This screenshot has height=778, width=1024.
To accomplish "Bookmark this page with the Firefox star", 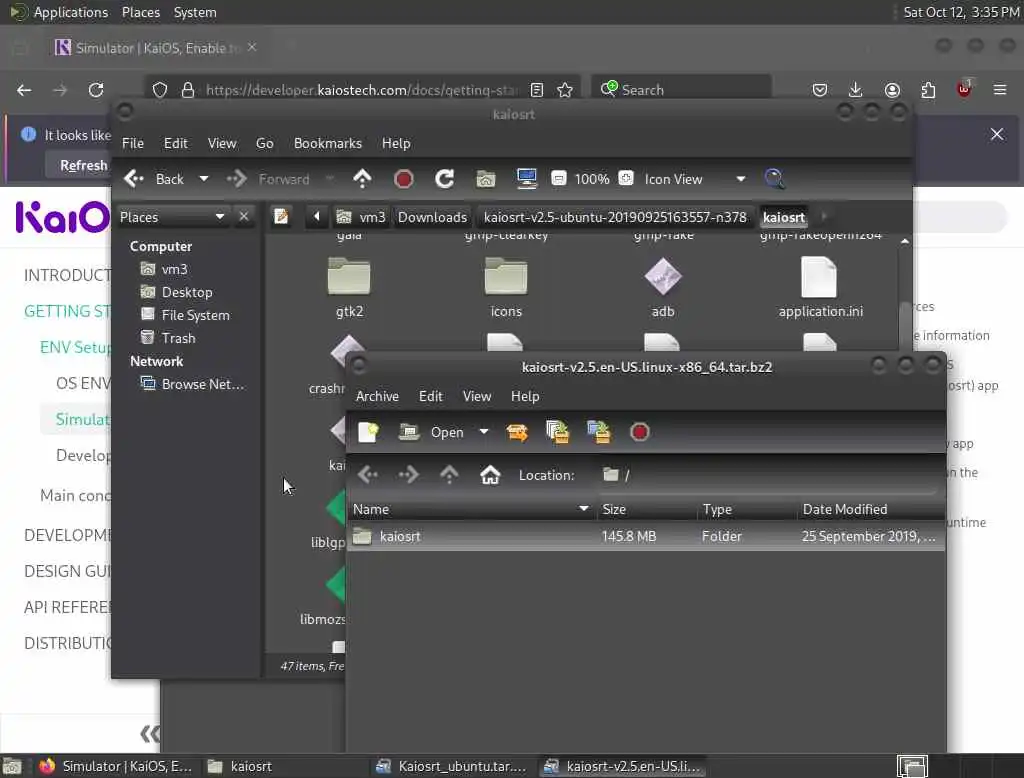I will [x=566, y=89].
